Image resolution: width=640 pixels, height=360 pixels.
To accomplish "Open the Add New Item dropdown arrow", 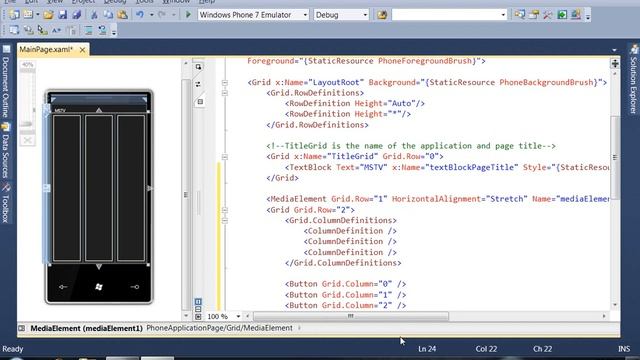I will (37, 15).
